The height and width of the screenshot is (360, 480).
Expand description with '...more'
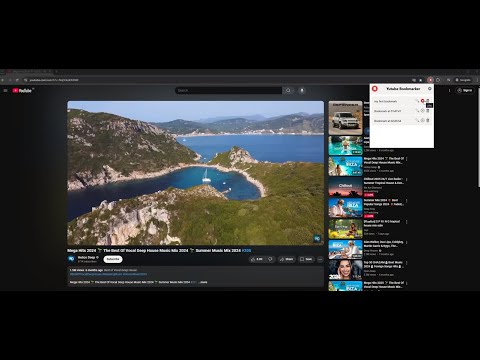(203, 282)
